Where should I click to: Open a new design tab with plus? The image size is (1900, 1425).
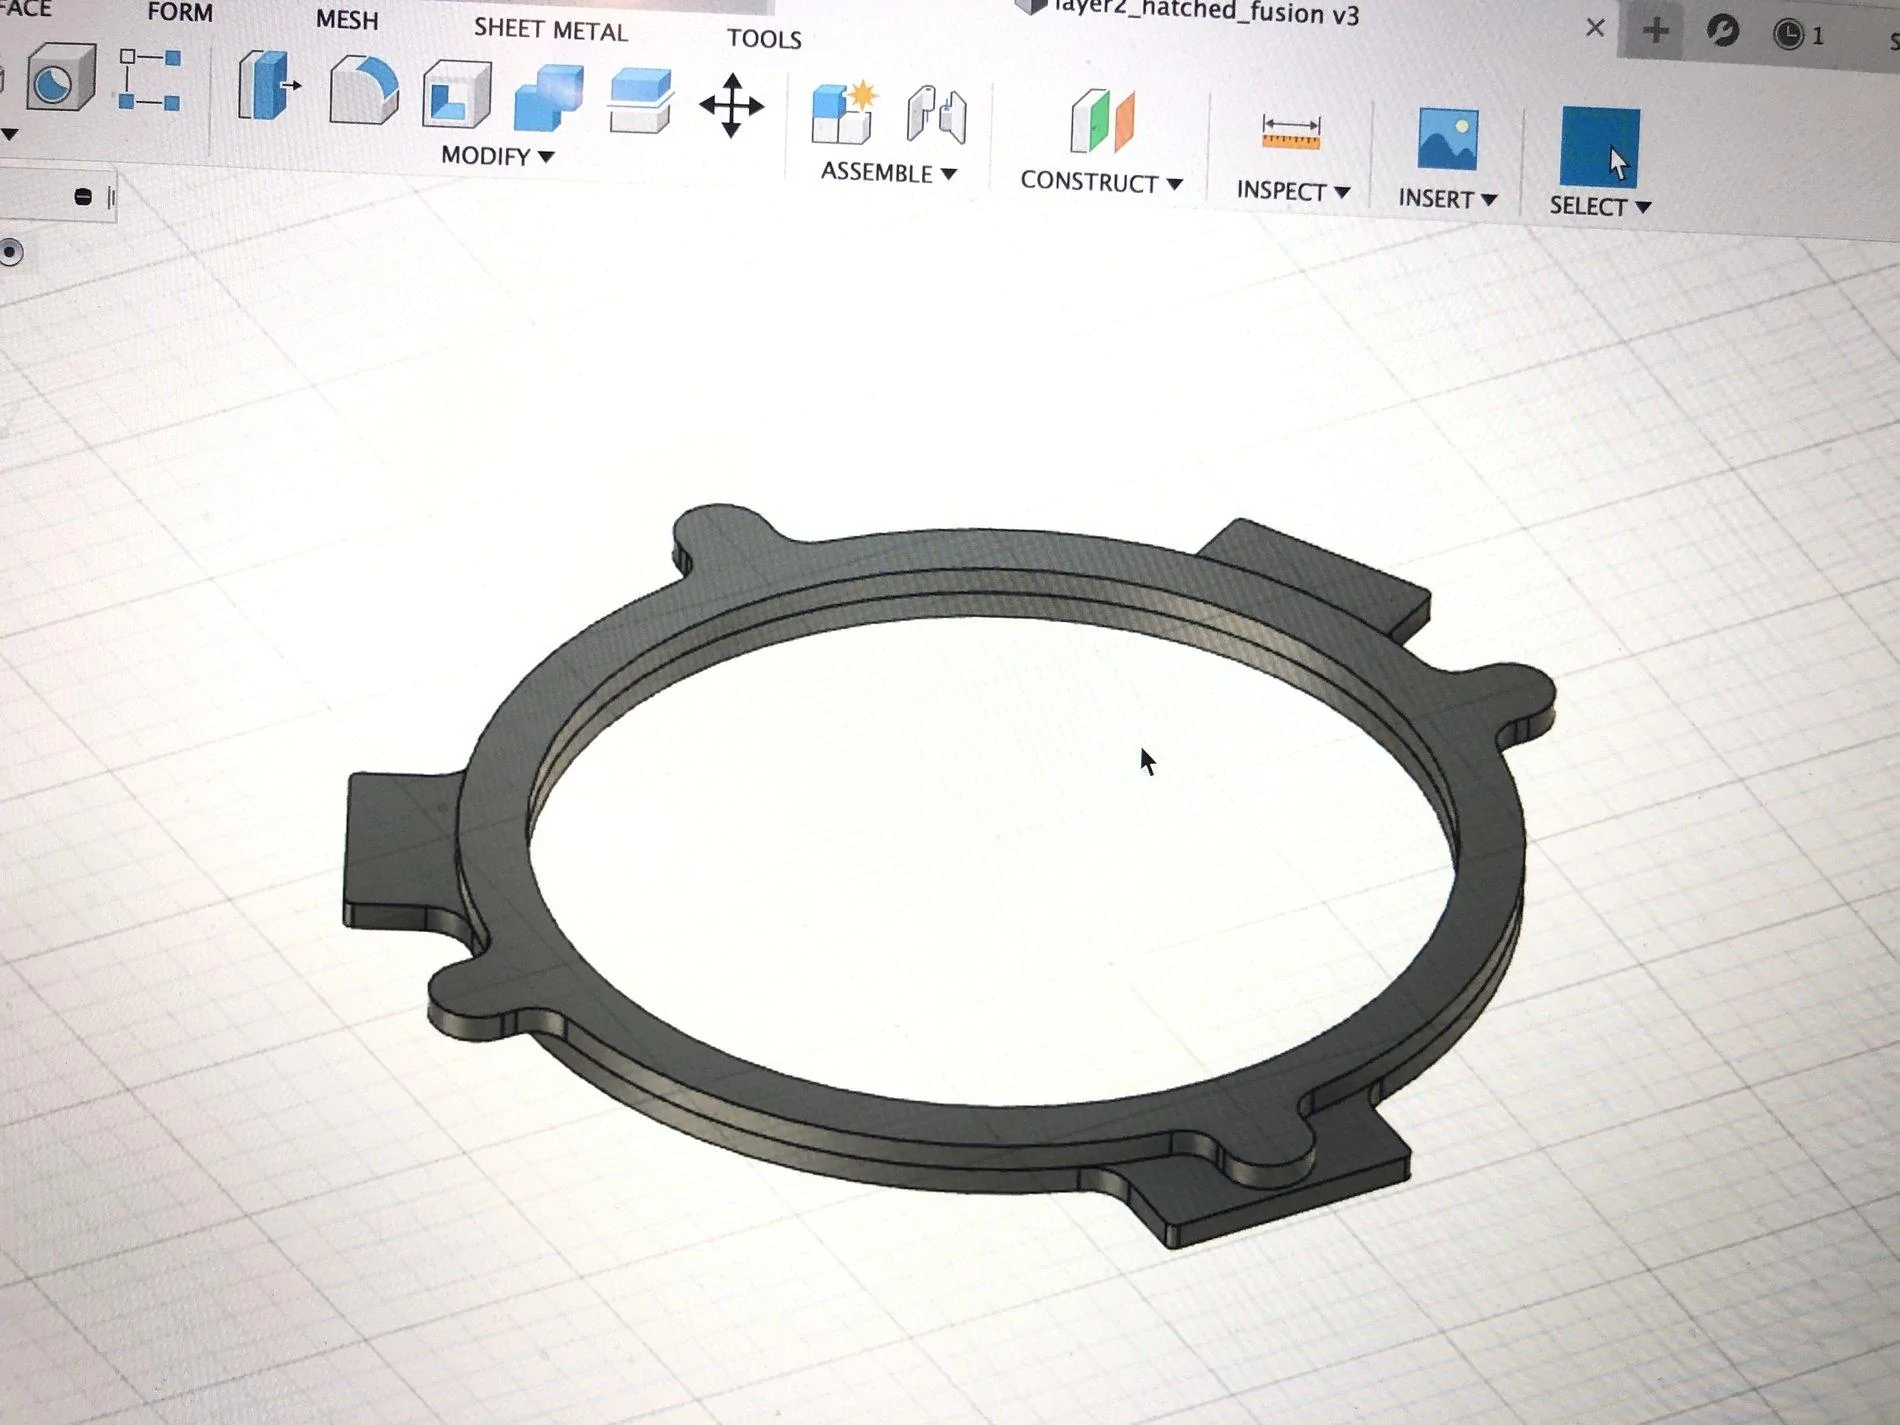click(x=1656, y=30)
